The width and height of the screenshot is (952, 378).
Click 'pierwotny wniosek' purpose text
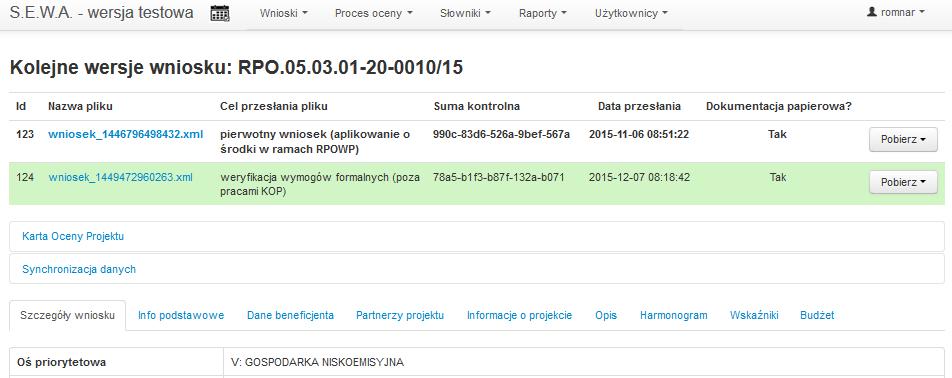pyautogui.click(x=315, y=142)
